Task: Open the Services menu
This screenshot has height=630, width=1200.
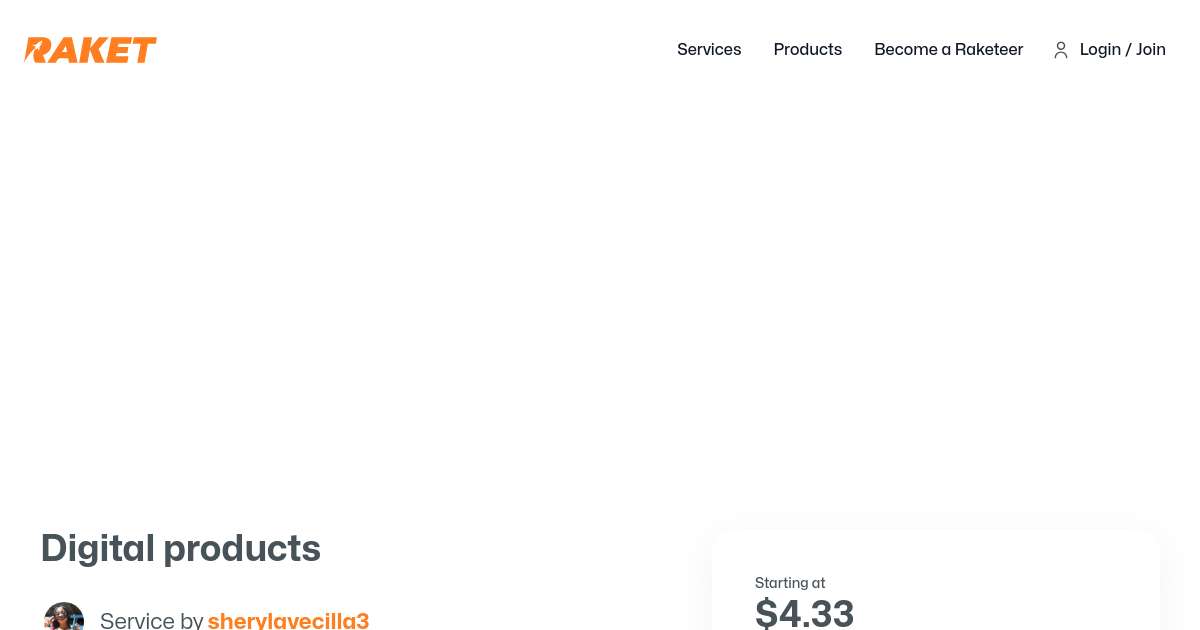Action: point(709,49)
